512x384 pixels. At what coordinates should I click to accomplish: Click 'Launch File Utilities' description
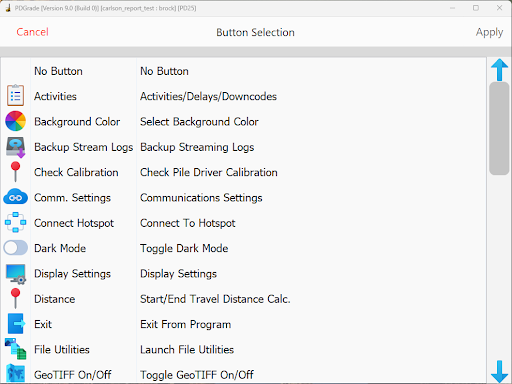click(187, 350)
